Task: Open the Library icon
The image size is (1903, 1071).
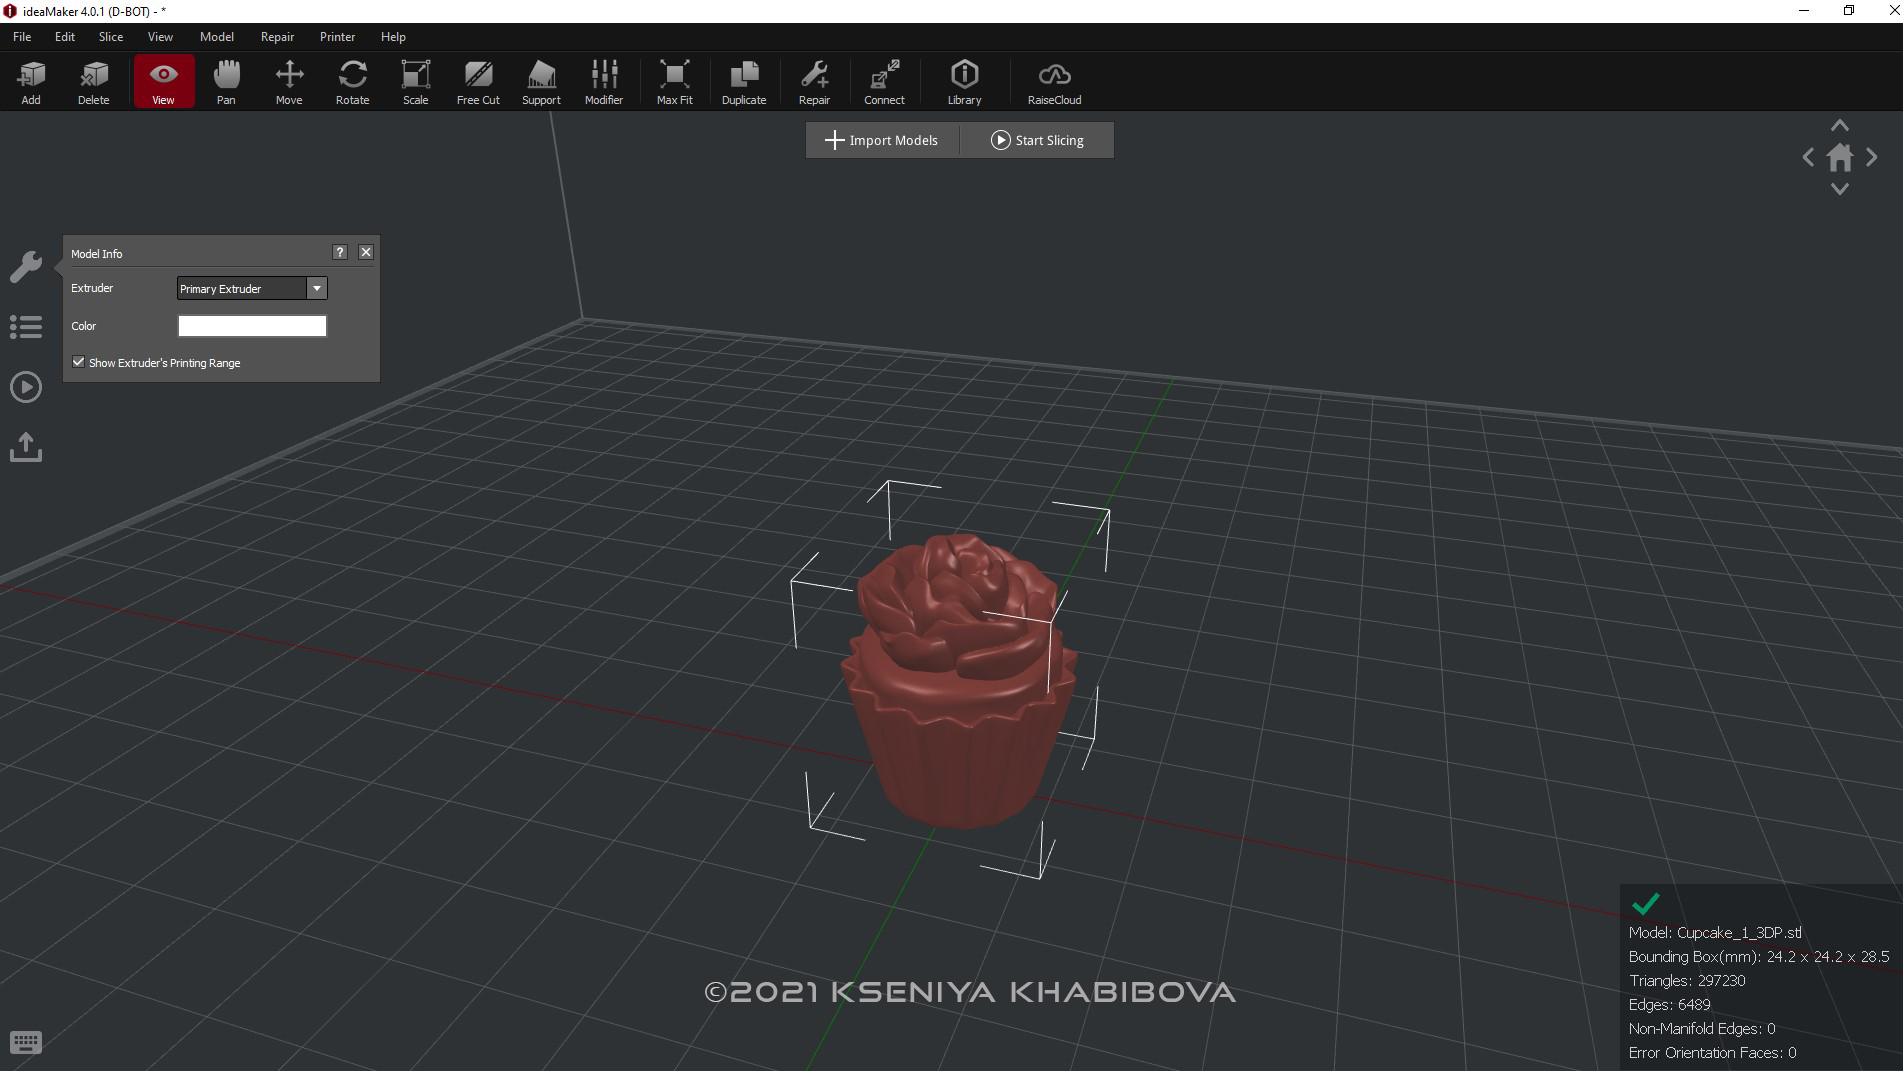Action: point(964,82)
